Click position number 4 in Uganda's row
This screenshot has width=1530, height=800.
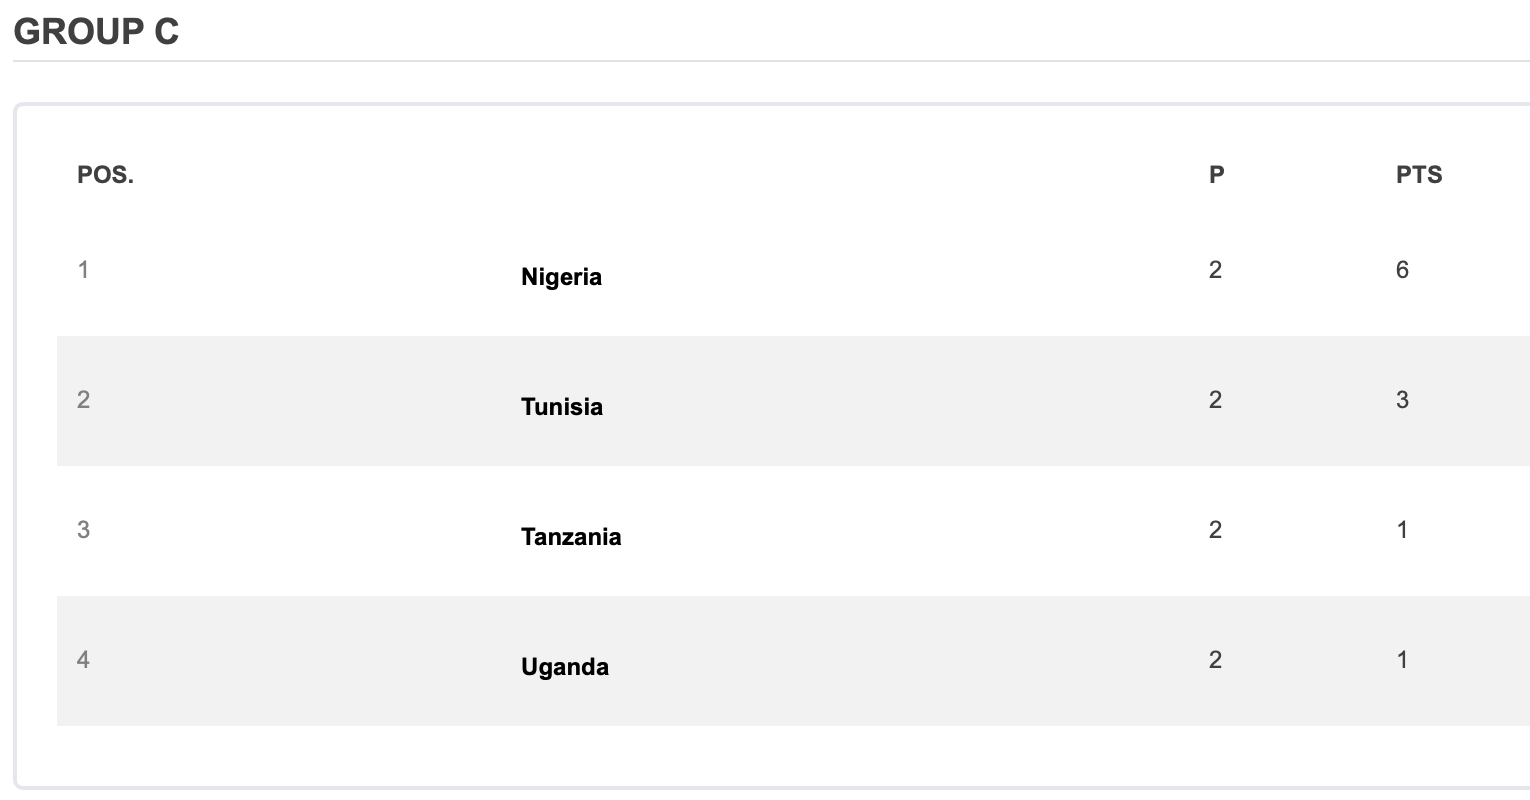click(84, 660)
